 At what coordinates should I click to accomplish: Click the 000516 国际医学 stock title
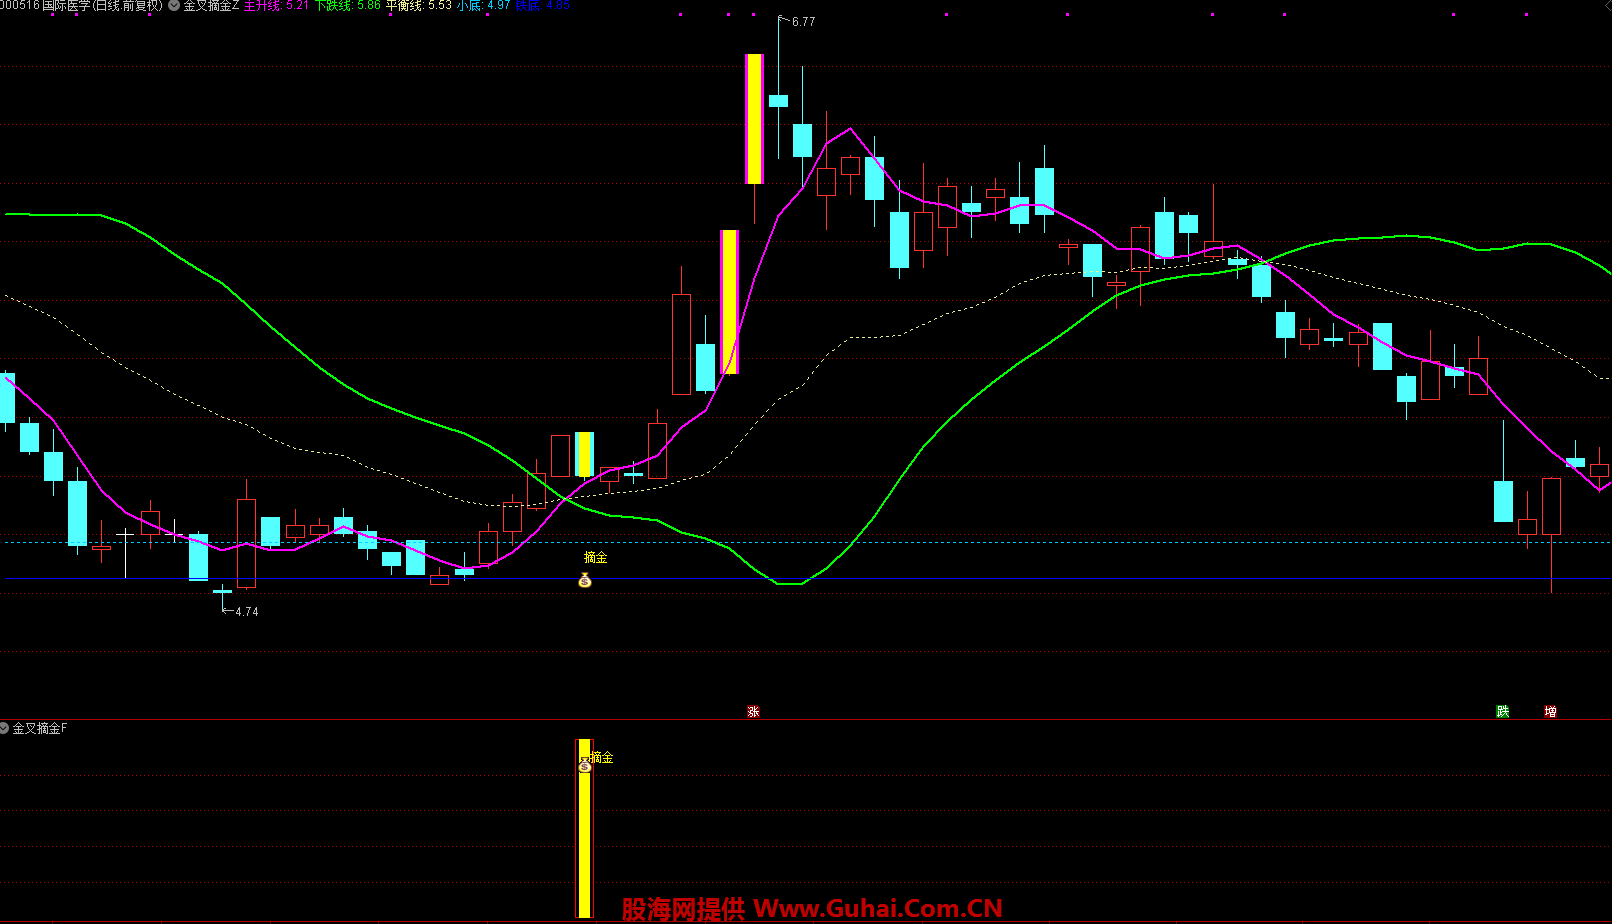tap(82, 6)
